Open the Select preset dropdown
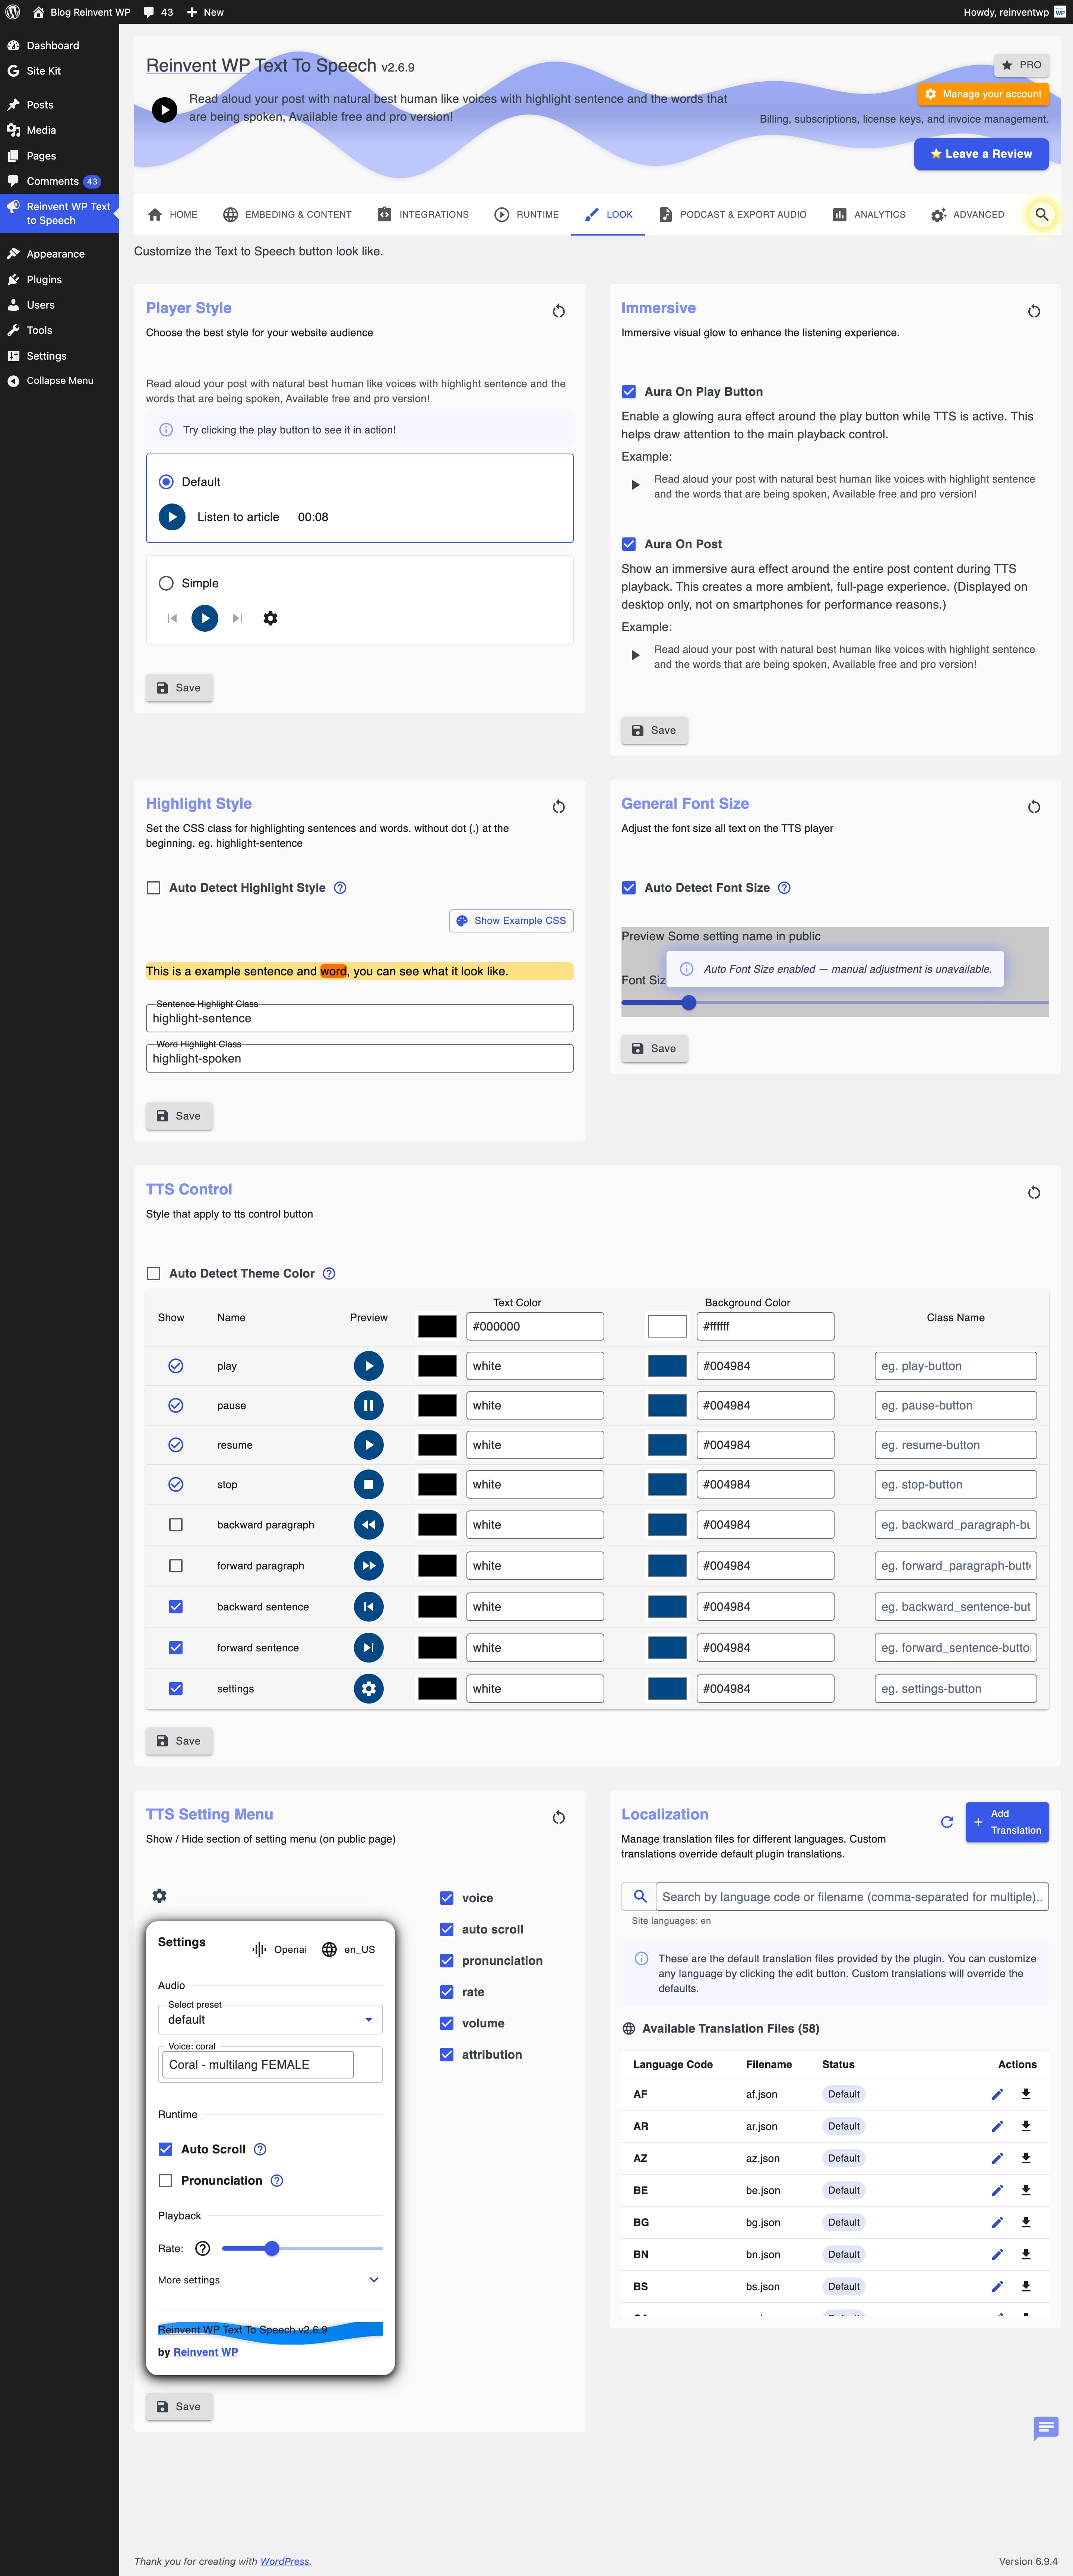 tap(270, 2019)
